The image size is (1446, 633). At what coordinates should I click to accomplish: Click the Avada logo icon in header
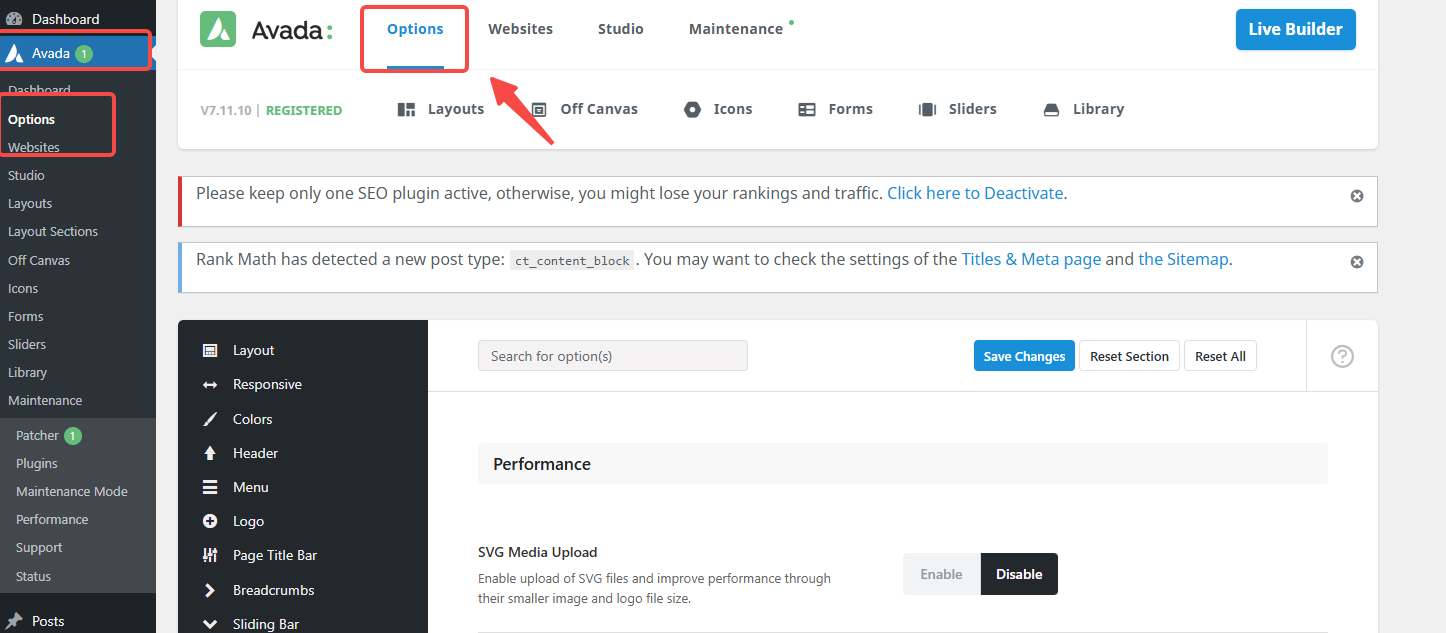pyautogui.click(x=218, y=29)
